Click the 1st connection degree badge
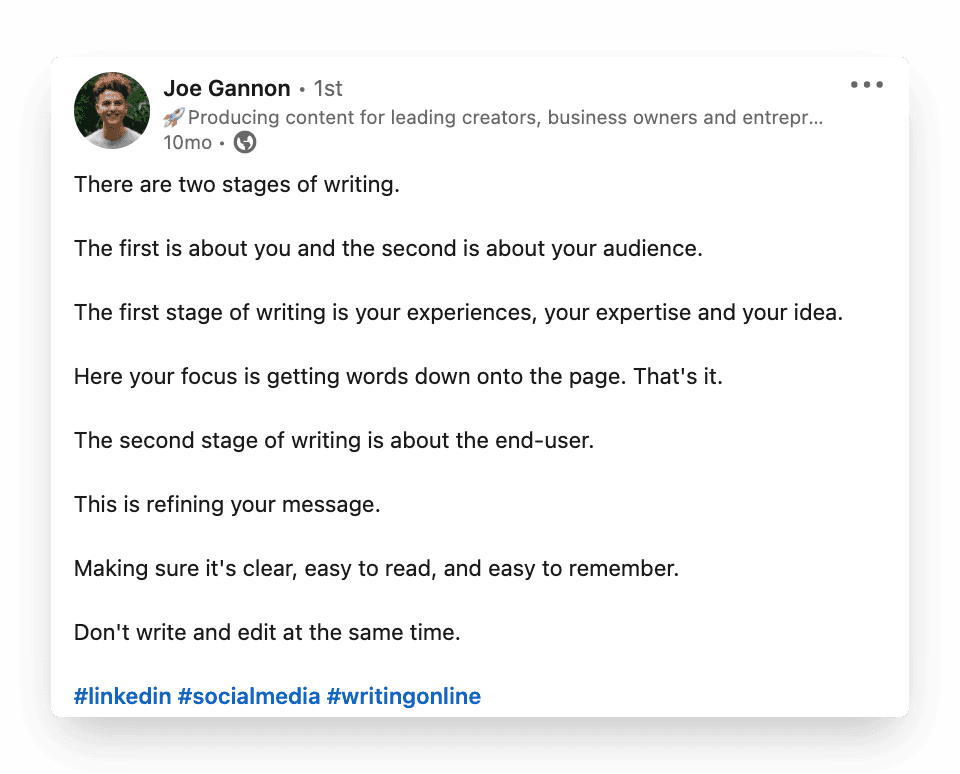 tap(328, 89)
